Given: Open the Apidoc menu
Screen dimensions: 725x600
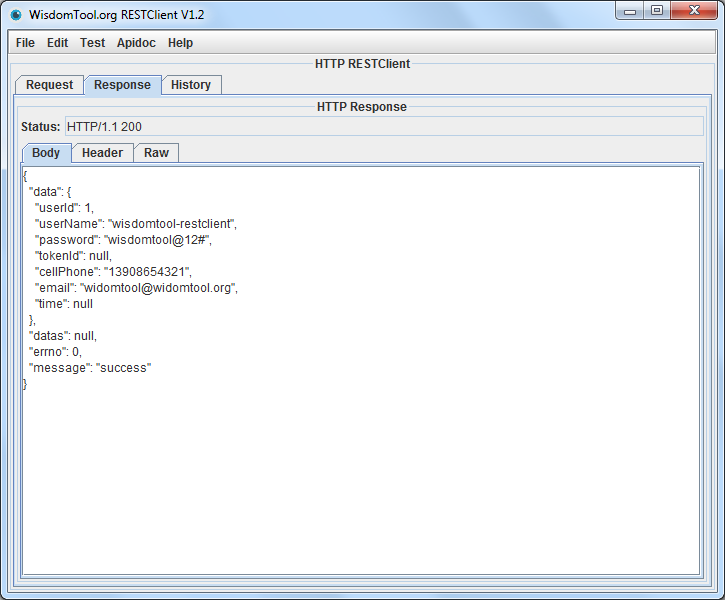Looking at the screenshot, I should [x=136, y=43].
